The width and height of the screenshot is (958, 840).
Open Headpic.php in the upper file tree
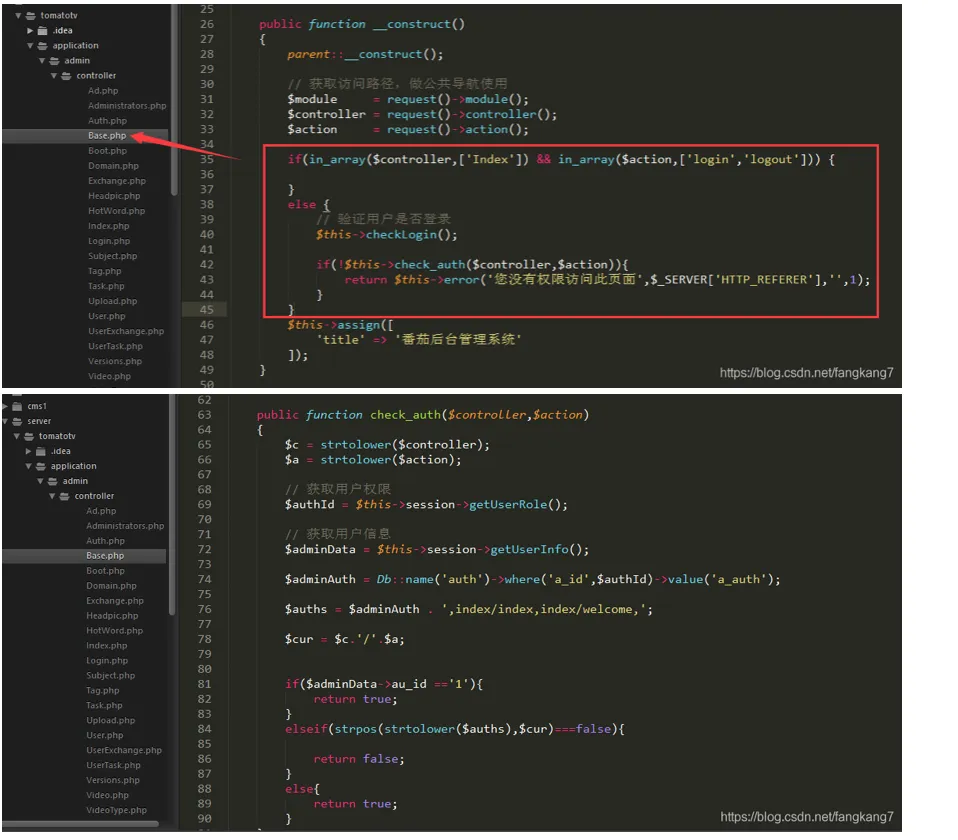pyautogui.click(x=114, y=196)
